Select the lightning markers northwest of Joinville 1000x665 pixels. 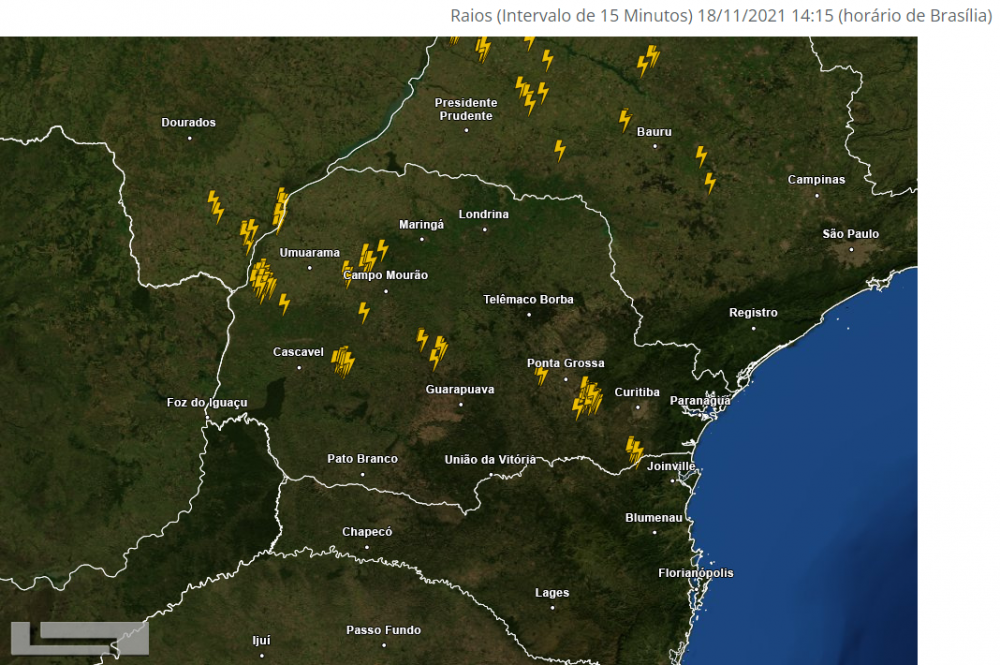coord(635,451)
